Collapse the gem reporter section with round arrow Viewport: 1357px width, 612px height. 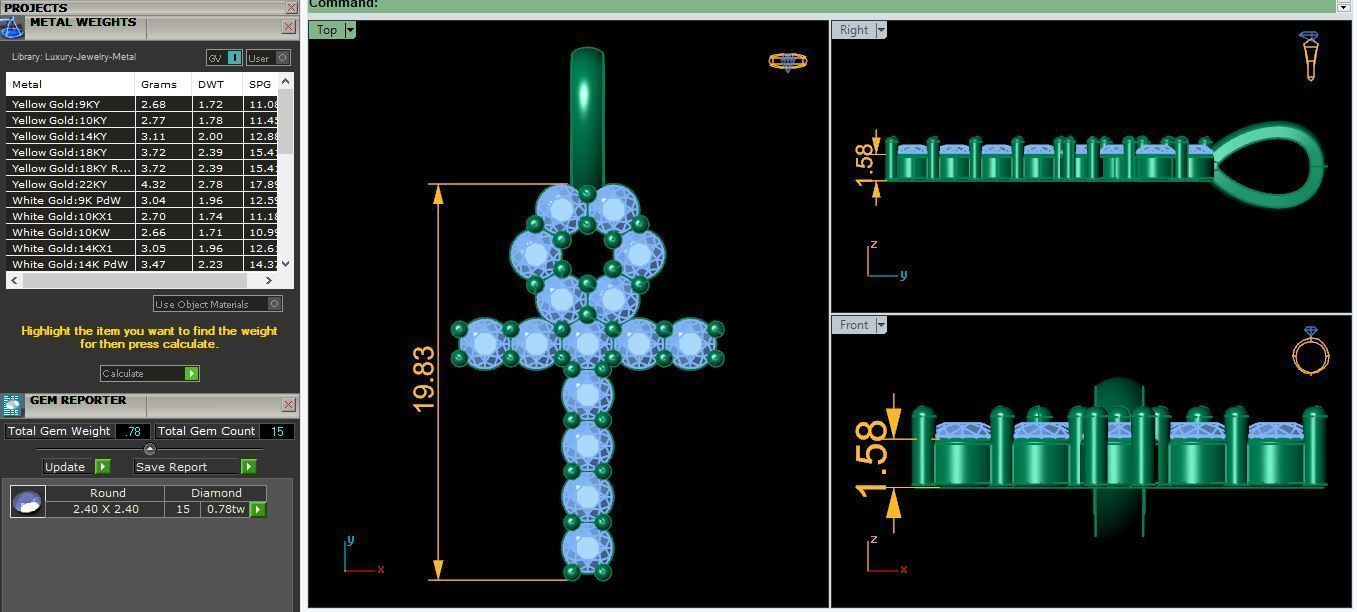tap(150, 449)
